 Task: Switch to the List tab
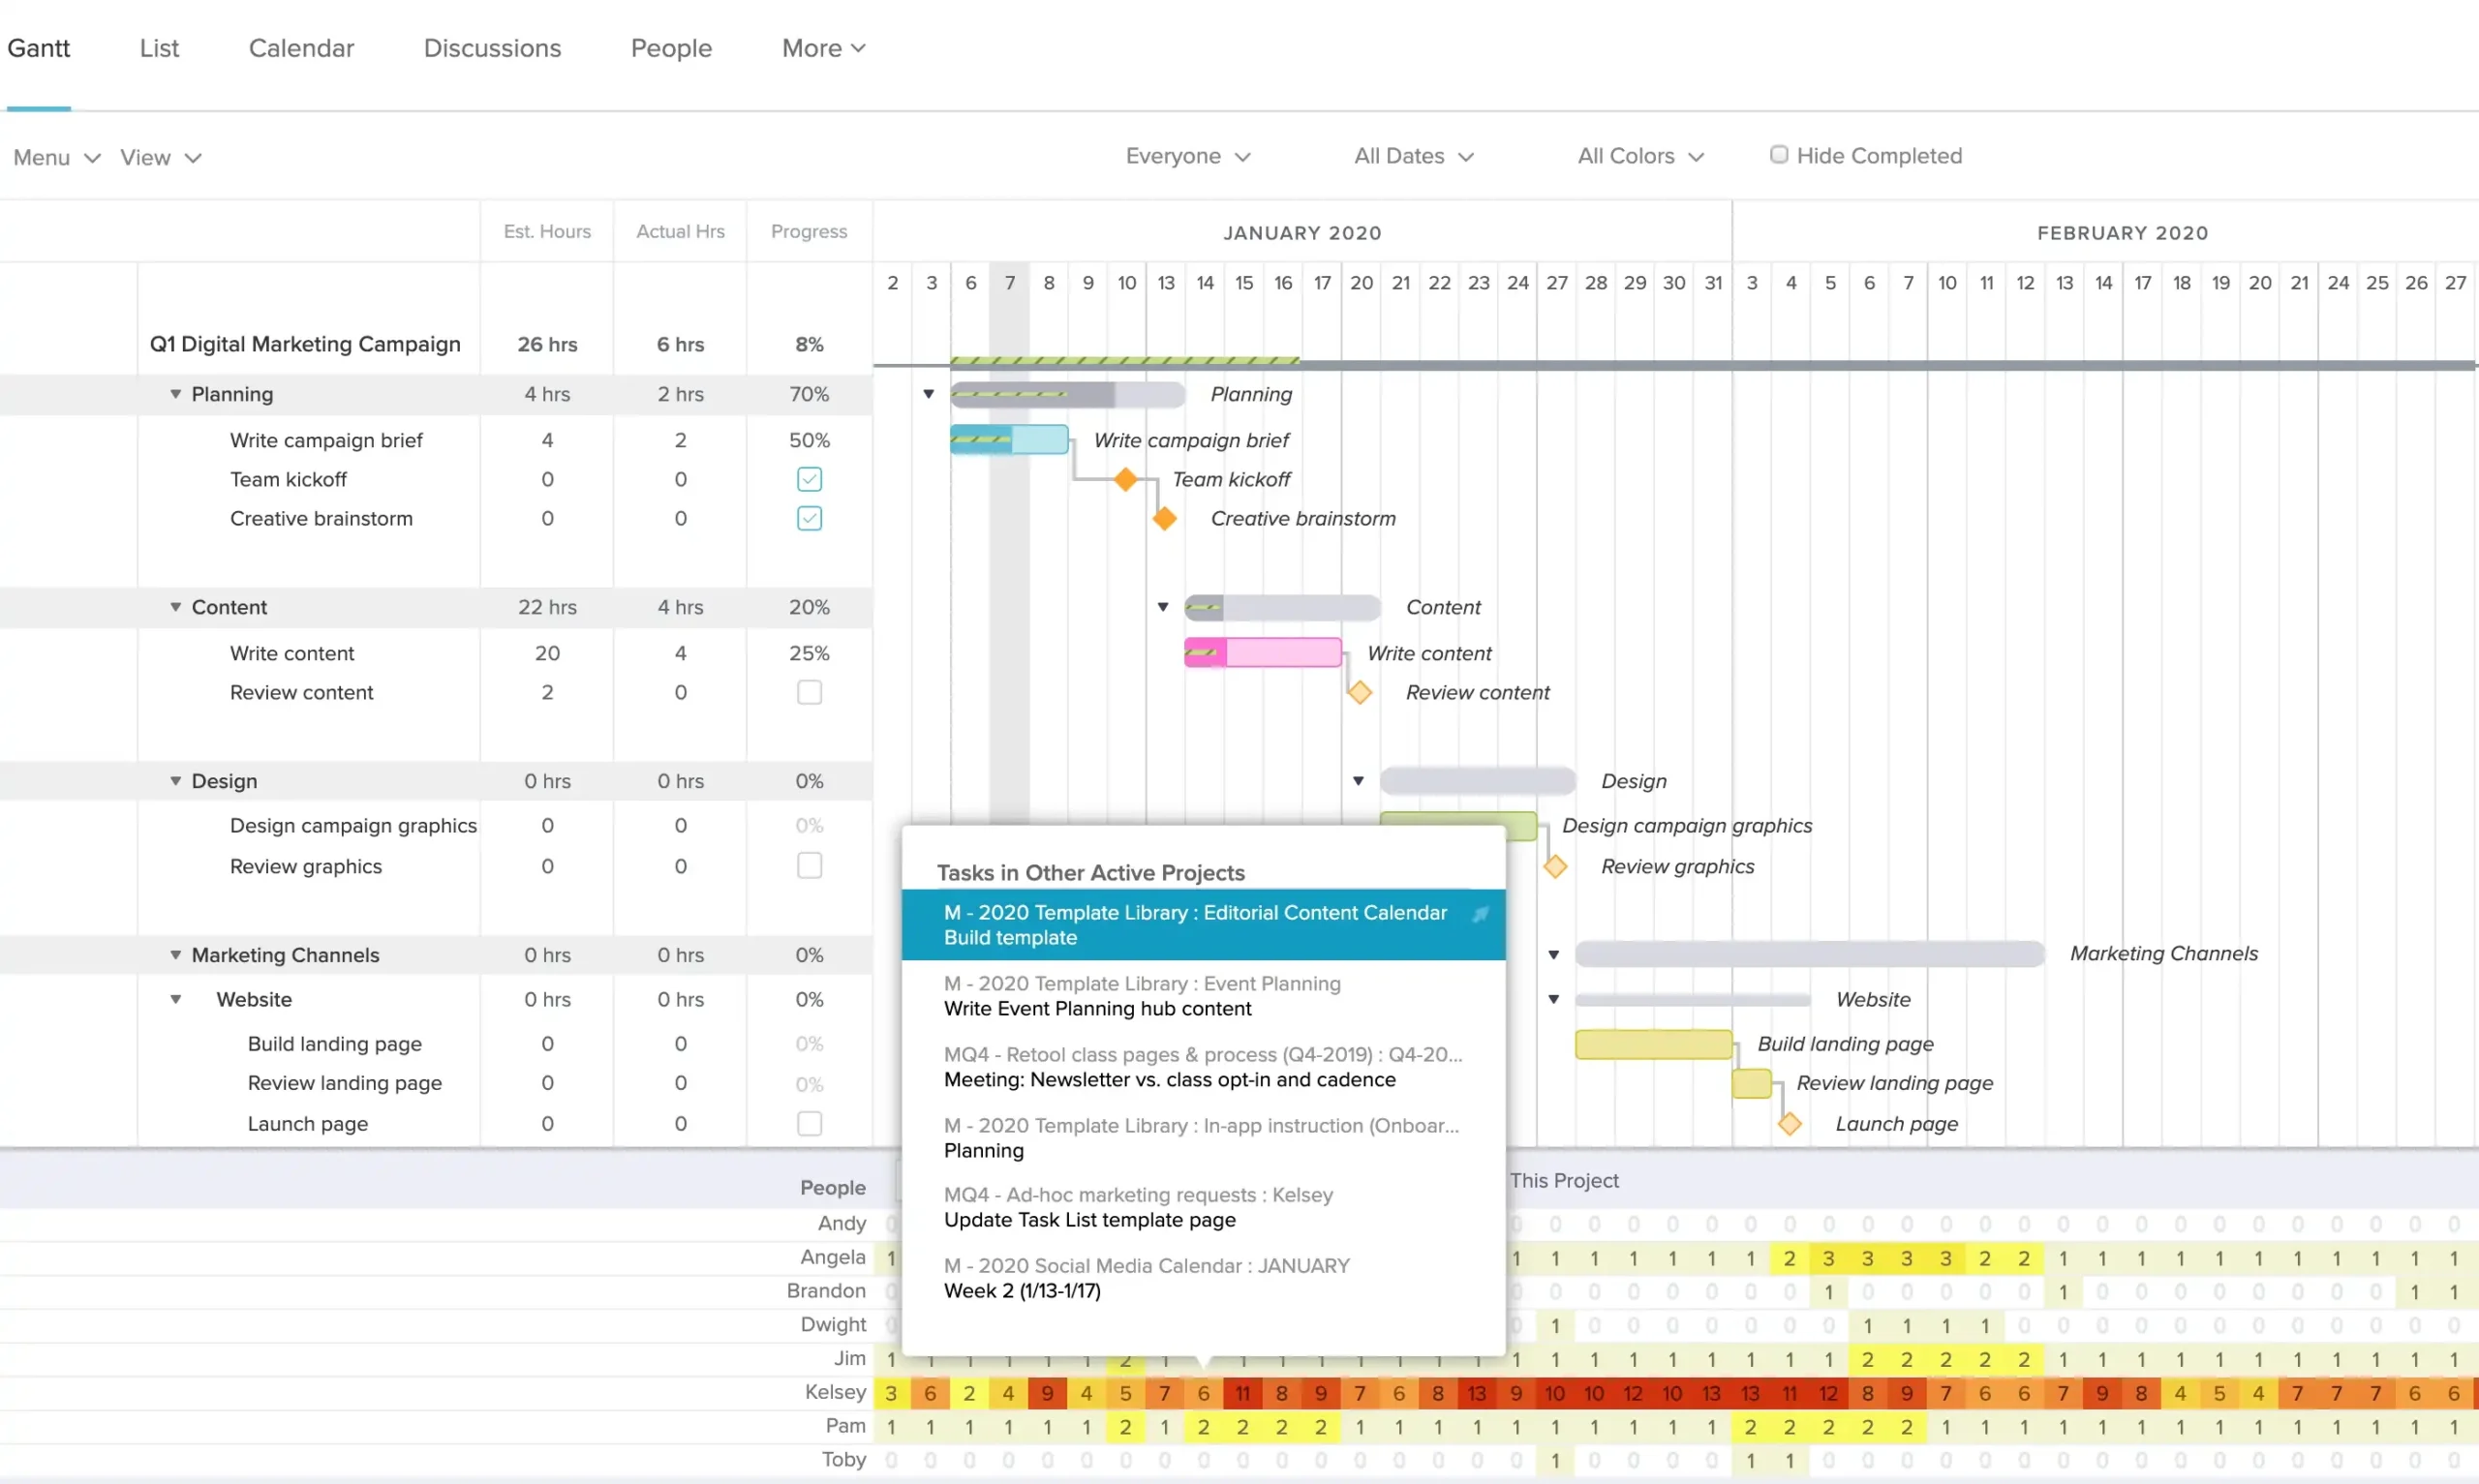[159, 48]
